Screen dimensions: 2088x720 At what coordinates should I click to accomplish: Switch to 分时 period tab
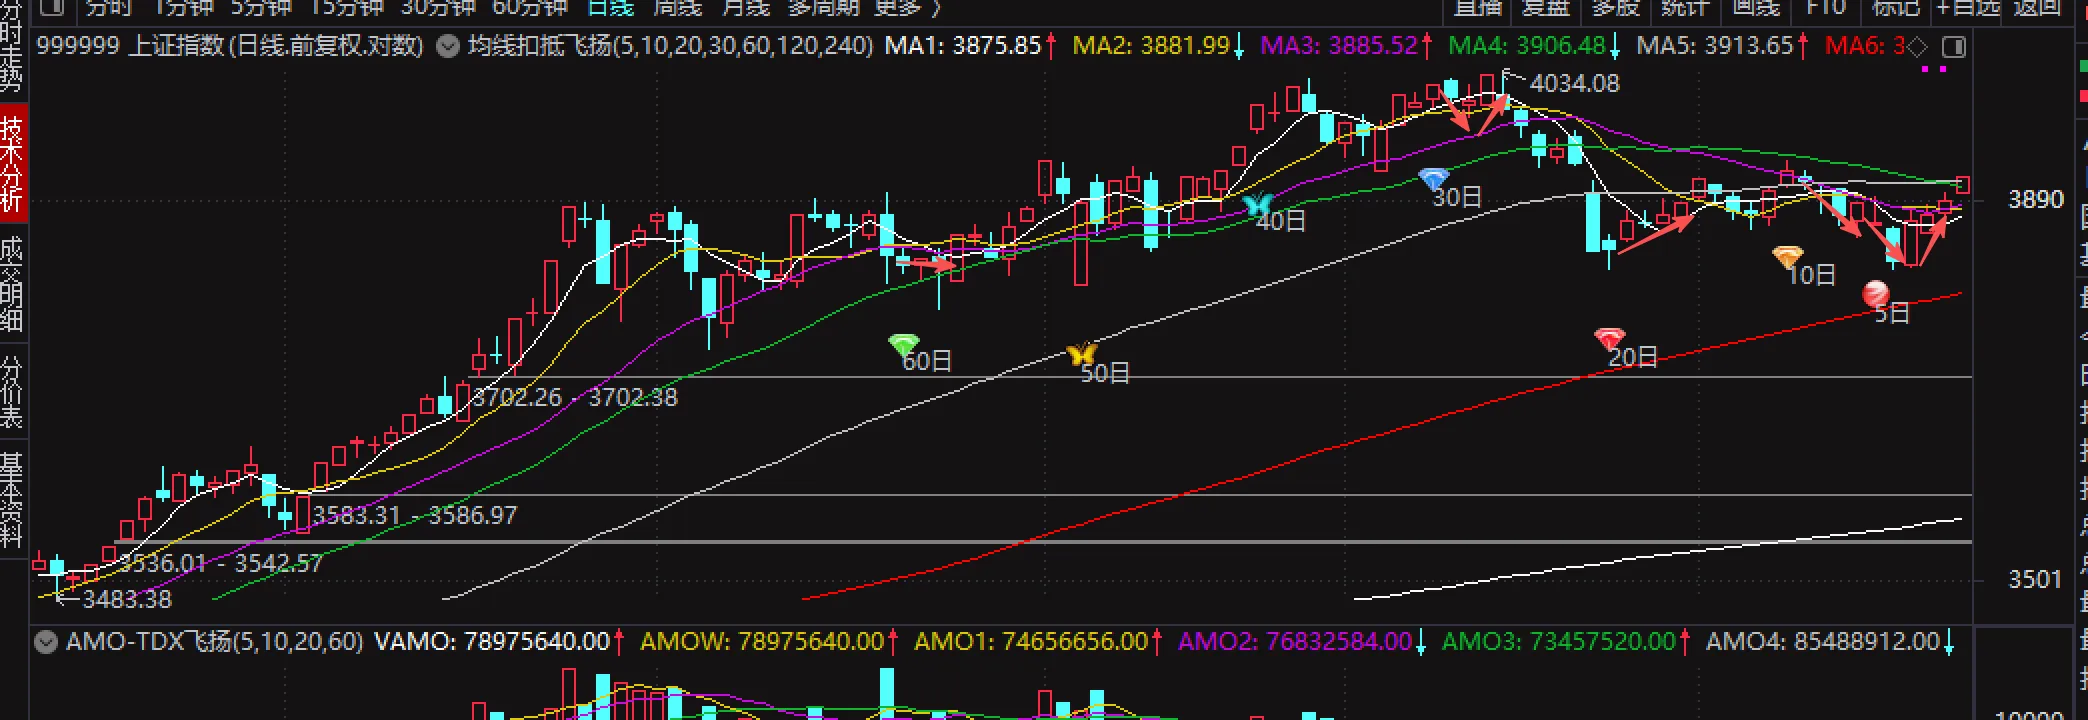(x=108, y=8)
